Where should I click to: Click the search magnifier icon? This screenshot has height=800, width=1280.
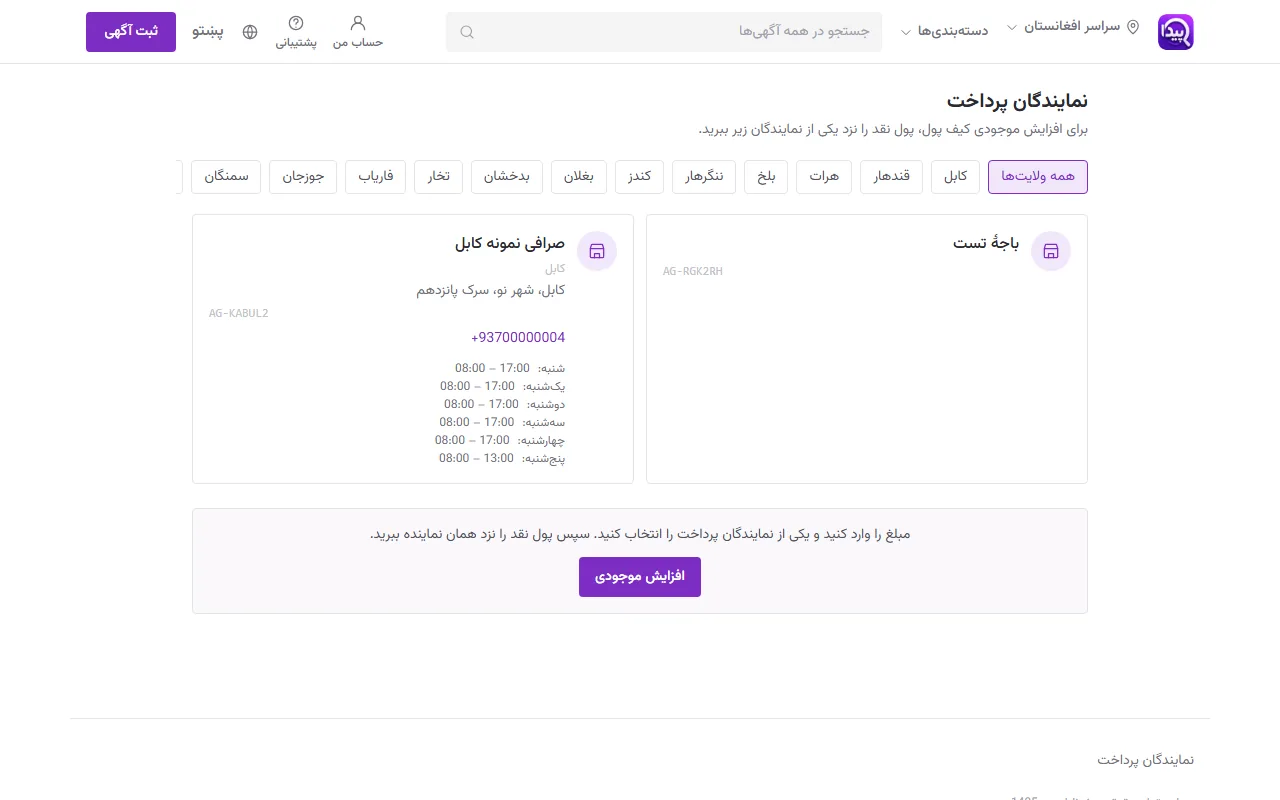coord(466,32)
